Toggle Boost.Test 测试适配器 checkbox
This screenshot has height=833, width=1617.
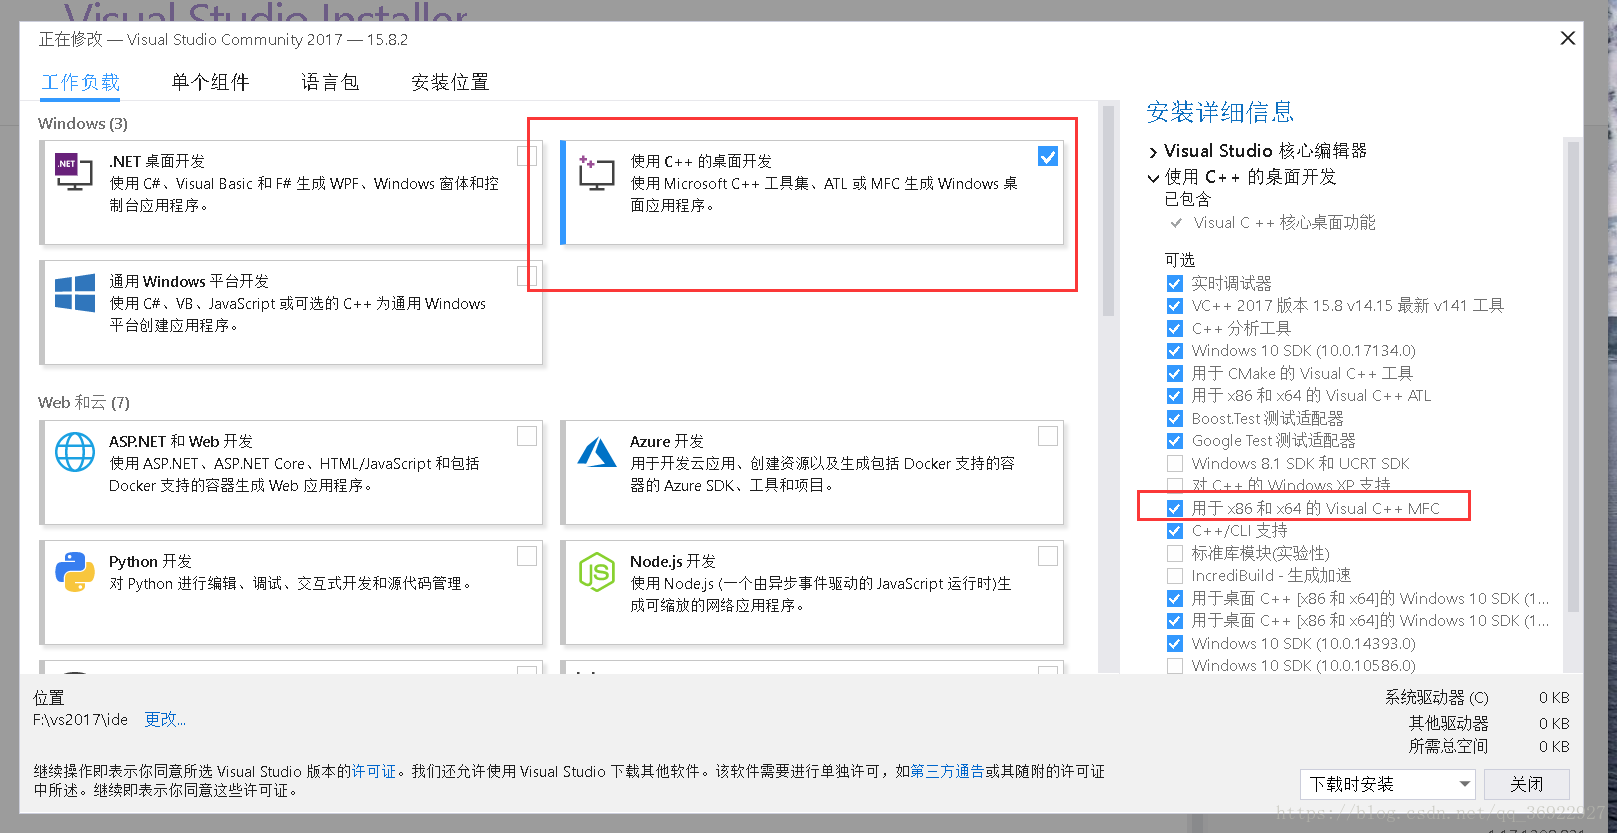1175,418
